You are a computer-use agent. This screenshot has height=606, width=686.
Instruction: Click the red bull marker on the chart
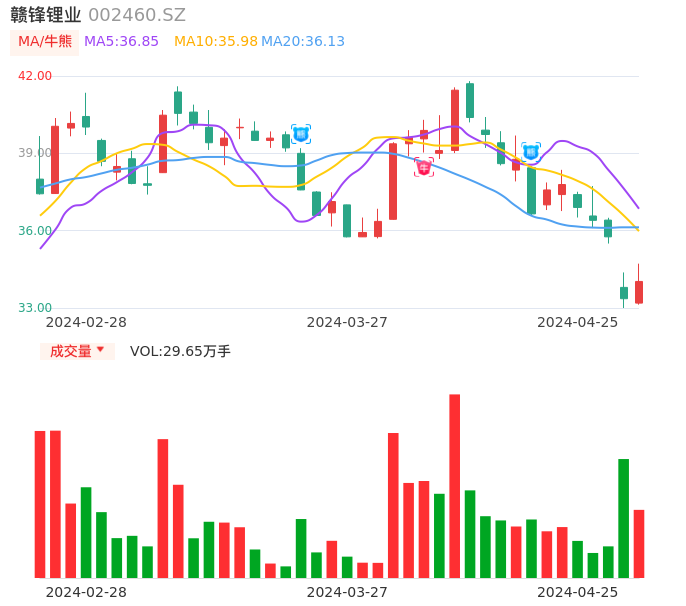(424, 167)
